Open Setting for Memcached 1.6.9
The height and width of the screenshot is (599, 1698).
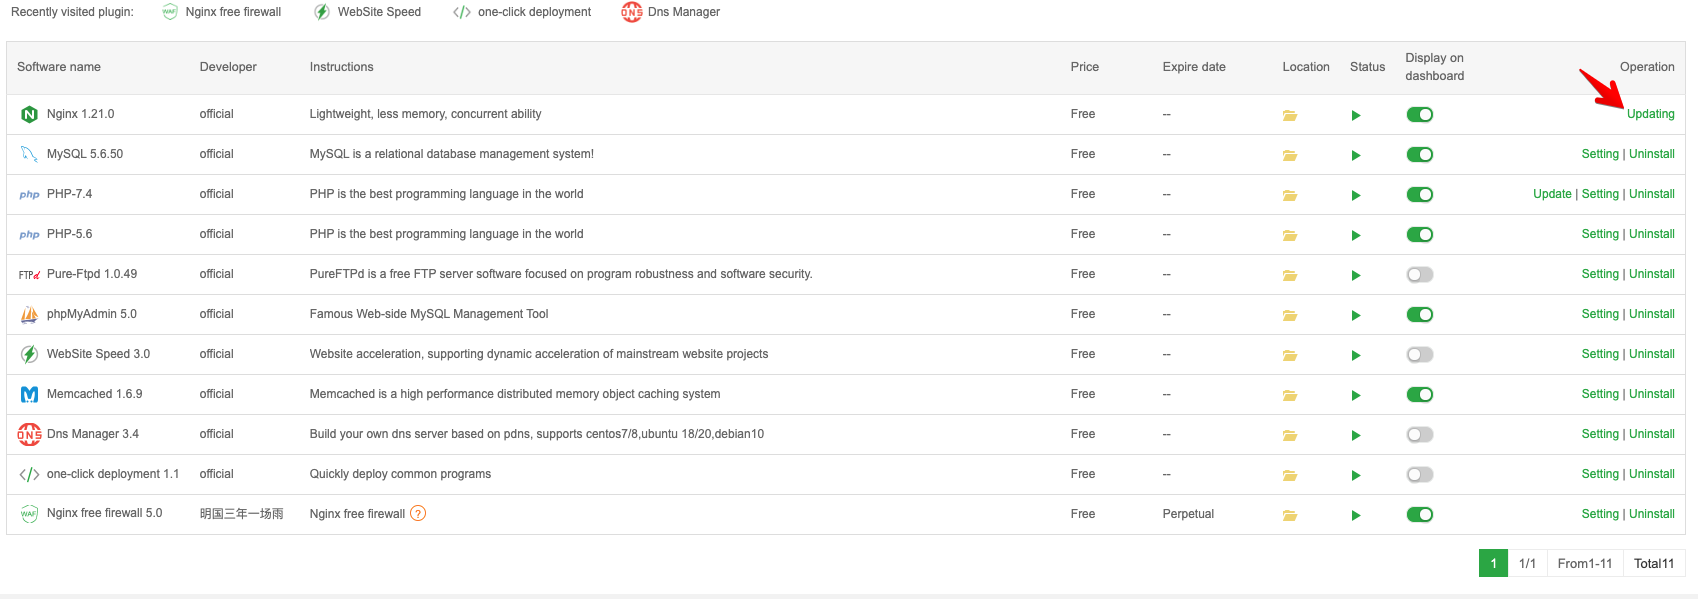click(1599, 394)
